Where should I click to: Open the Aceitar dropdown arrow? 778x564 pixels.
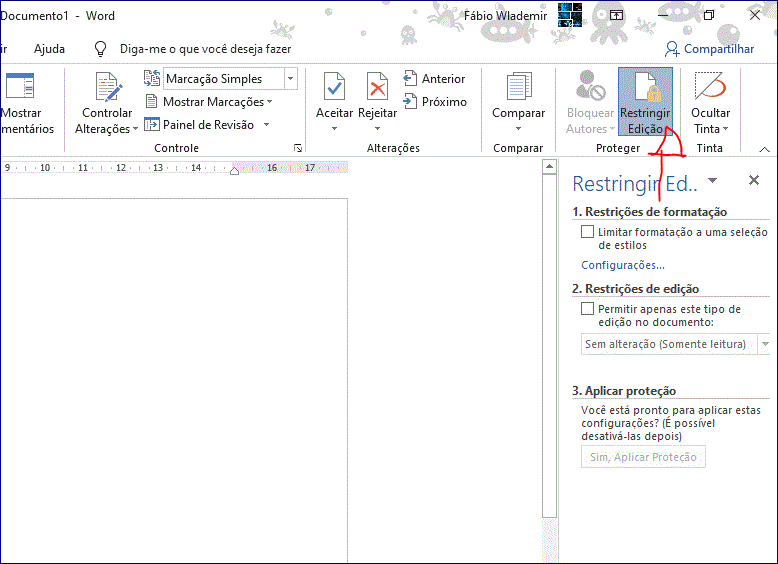(x=334, y=128)
